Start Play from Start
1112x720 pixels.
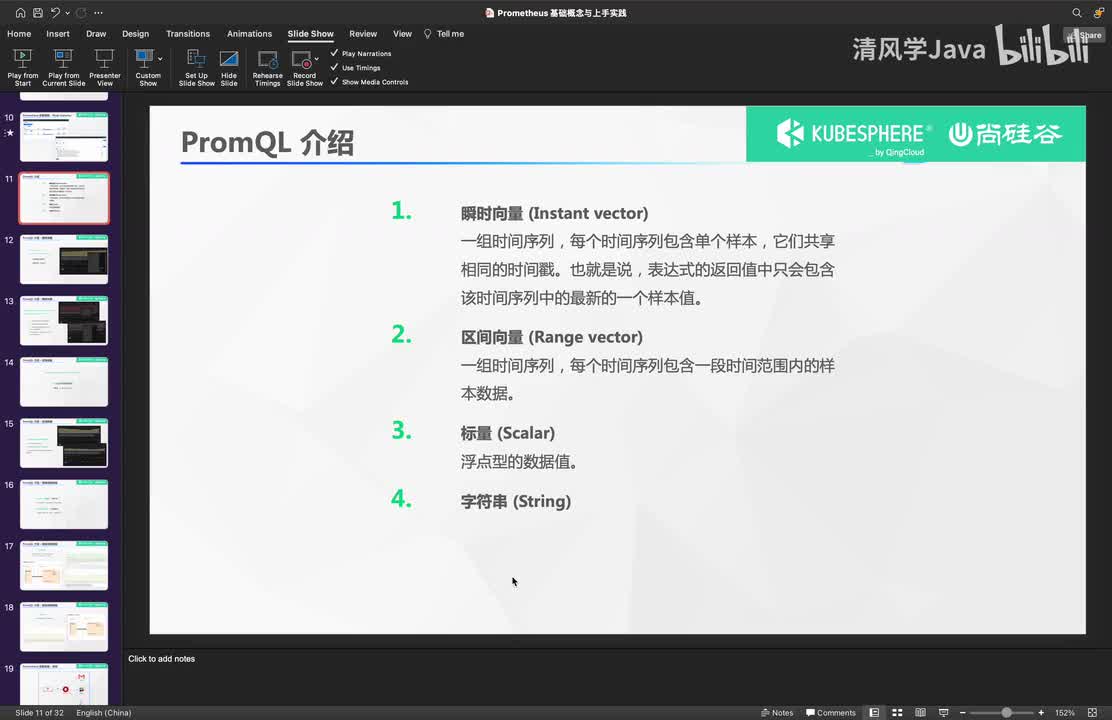[x=23, y=68]
